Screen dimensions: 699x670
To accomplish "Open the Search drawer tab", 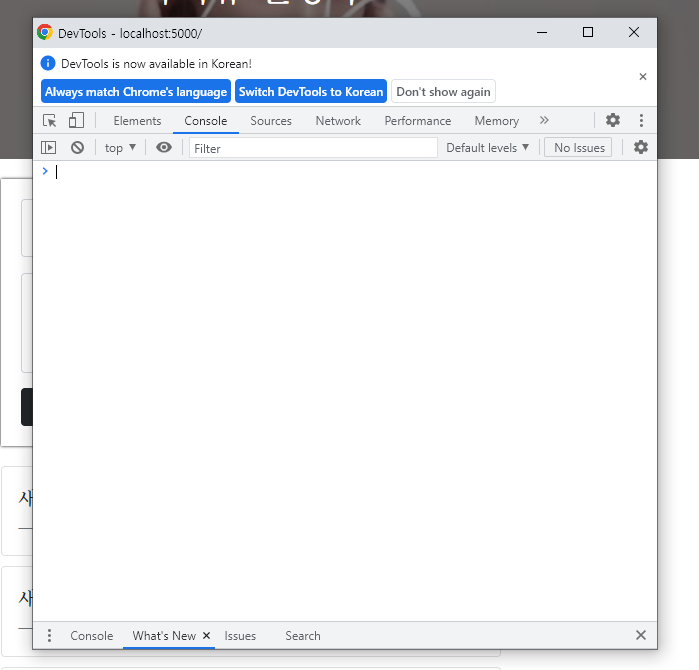I will 303,636.
